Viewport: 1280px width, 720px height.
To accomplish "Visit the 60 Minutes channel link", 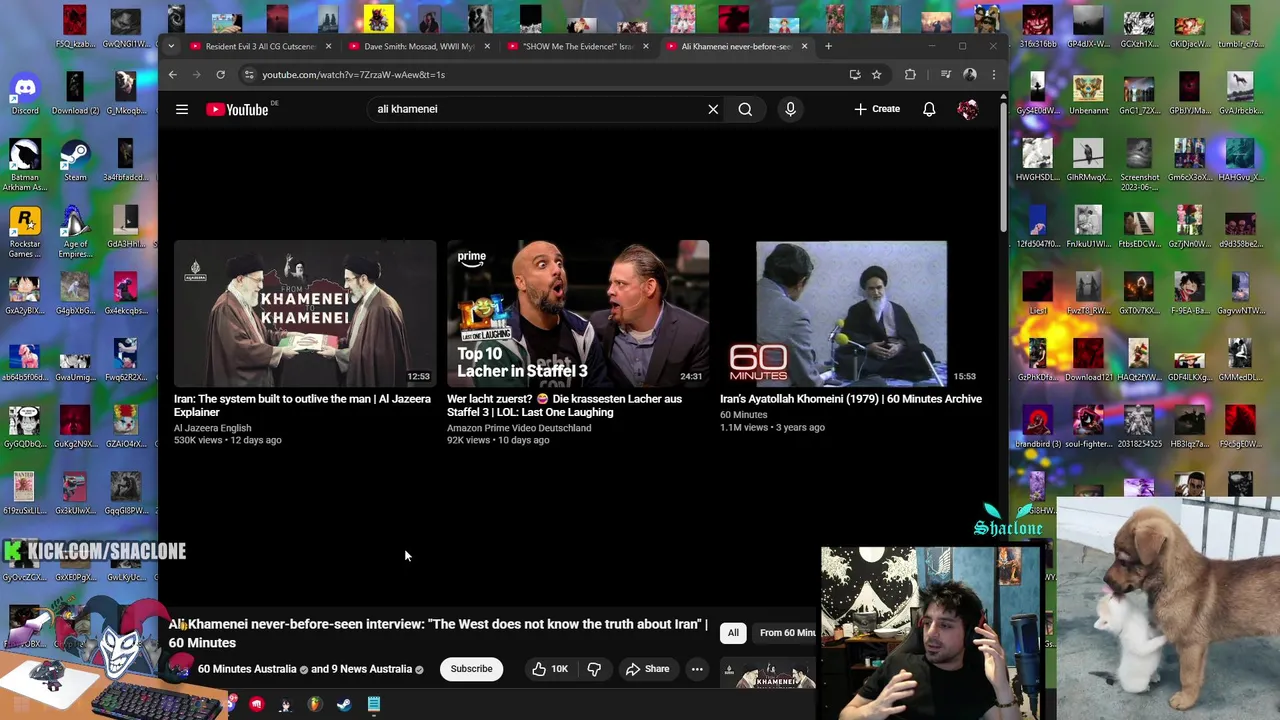I will pos(744,415).
